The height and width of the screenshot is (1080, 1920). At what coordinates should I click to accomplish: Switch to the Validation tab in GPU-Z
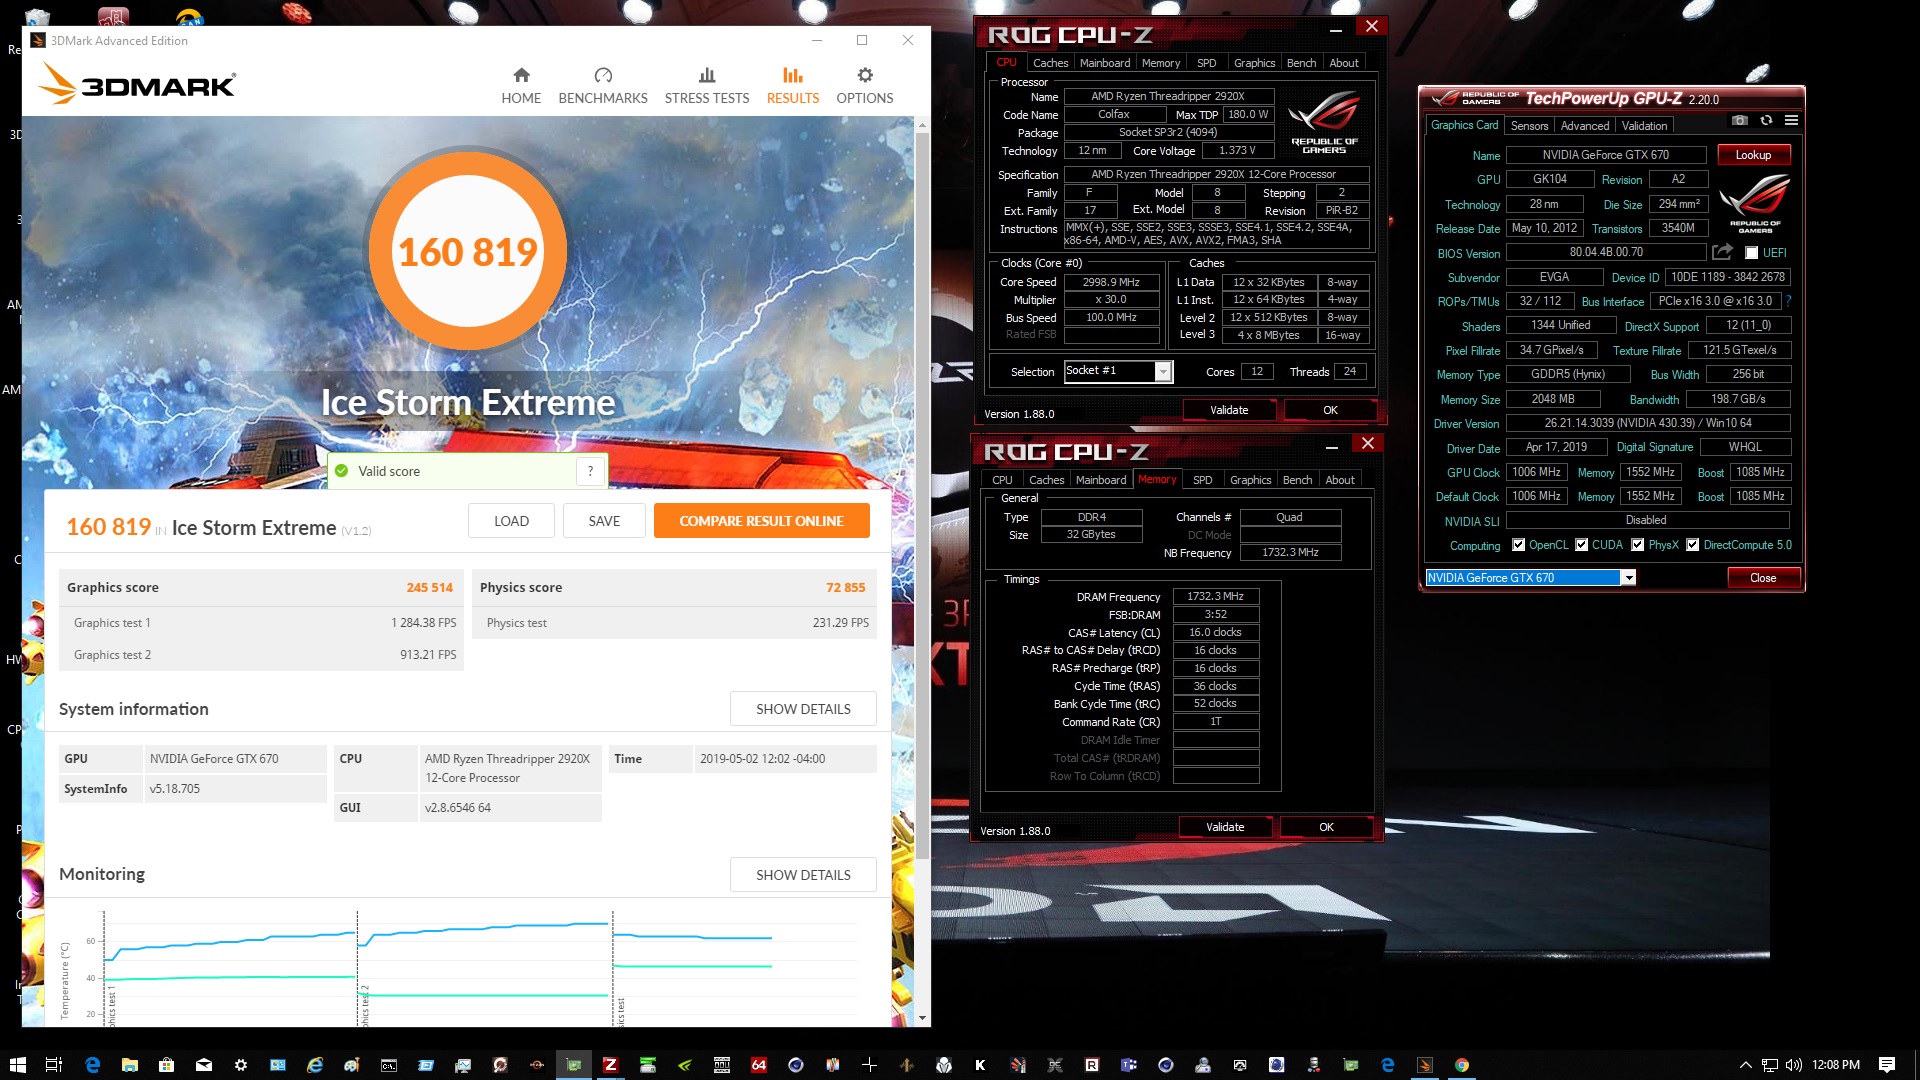tap(1644, 126)
